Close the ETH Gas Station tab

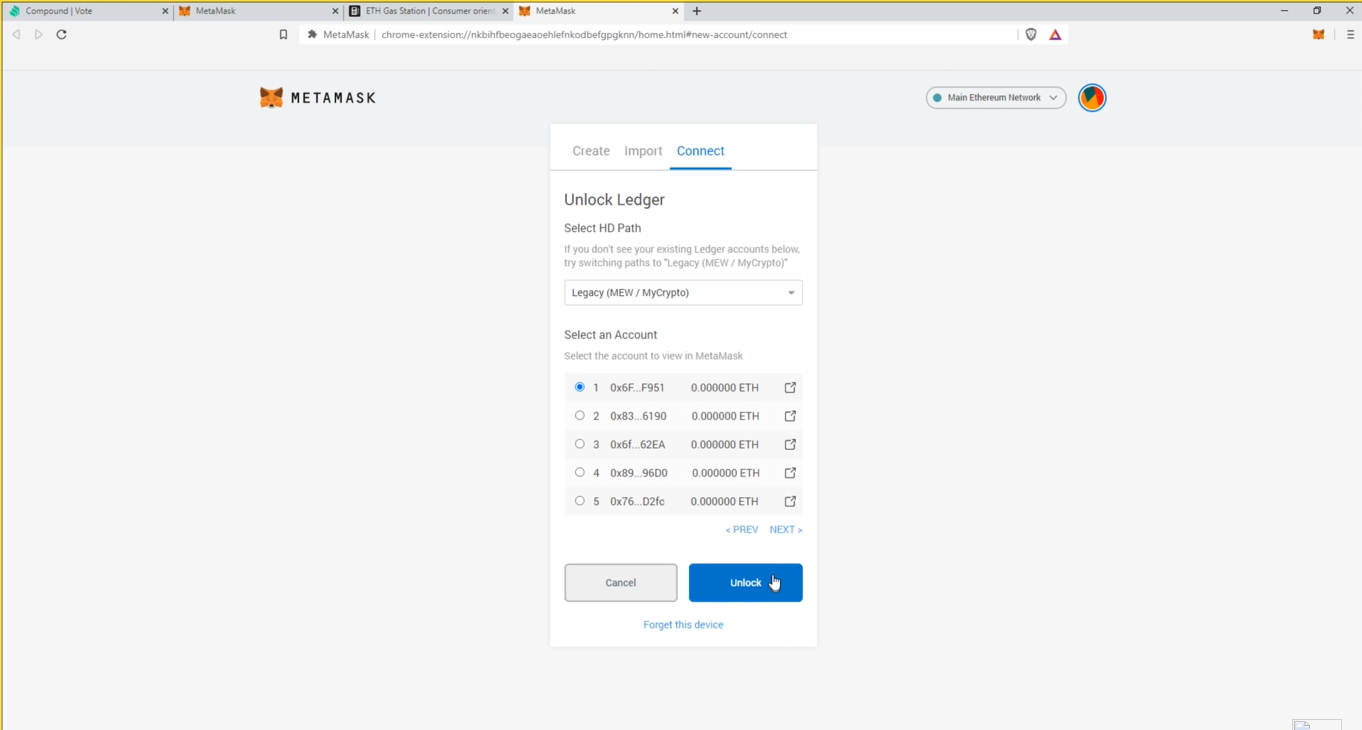coord(505,11)
